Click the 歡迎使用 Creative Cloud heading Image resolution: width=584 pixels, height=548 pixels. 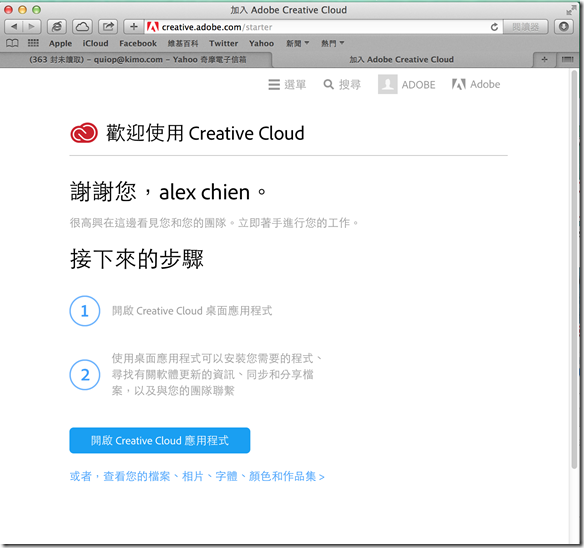point(205,133)
